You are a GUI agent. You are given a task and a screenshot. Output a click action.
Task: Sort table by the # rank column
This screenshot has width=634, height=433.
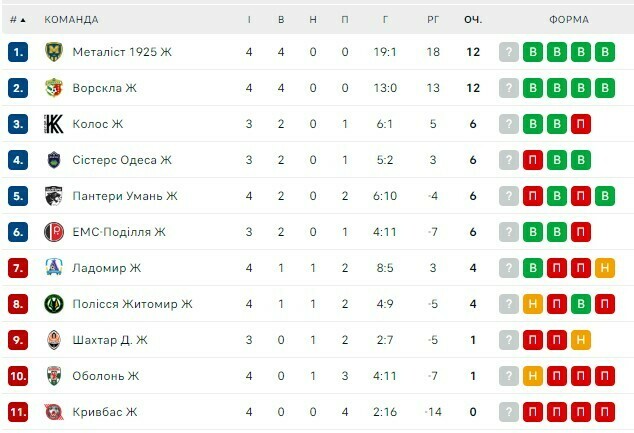17,19
